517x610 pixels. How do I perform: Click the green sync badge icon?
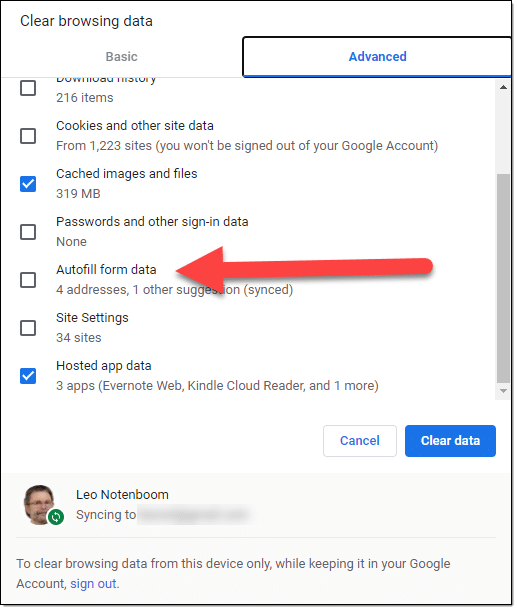56,518
